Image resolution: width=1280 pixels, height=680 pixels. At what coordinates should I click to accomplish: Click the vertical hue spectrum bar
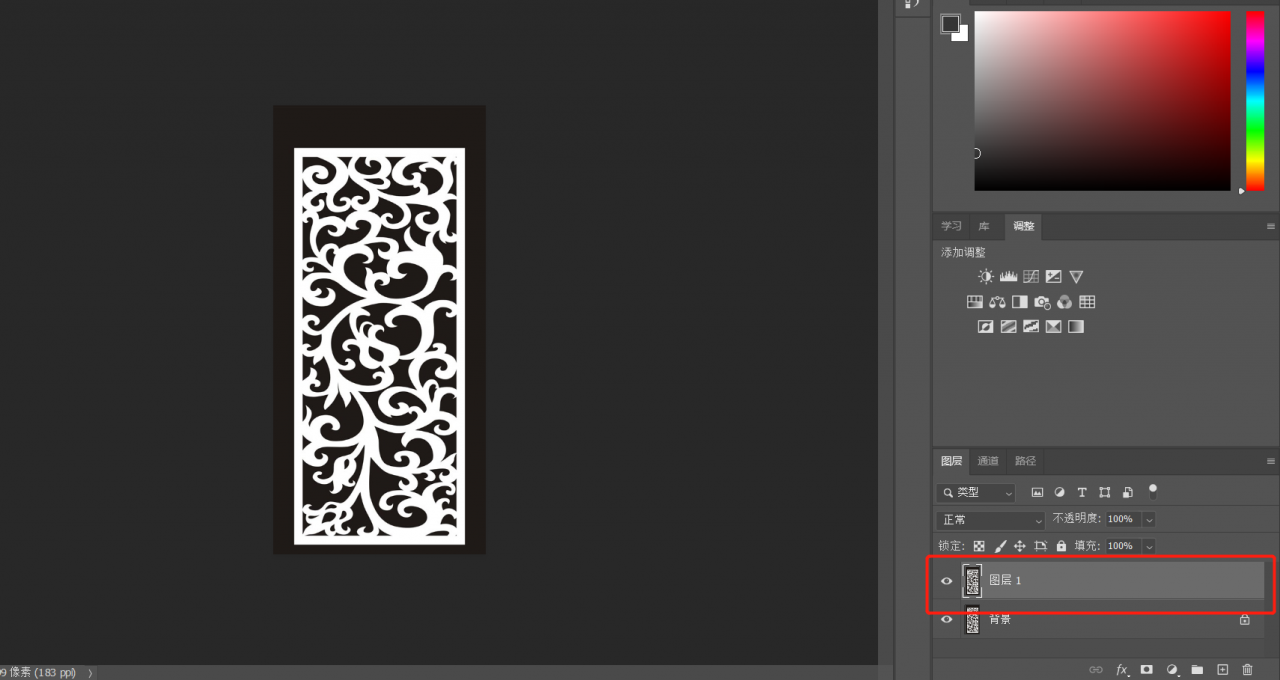(x=1254, y=100)
